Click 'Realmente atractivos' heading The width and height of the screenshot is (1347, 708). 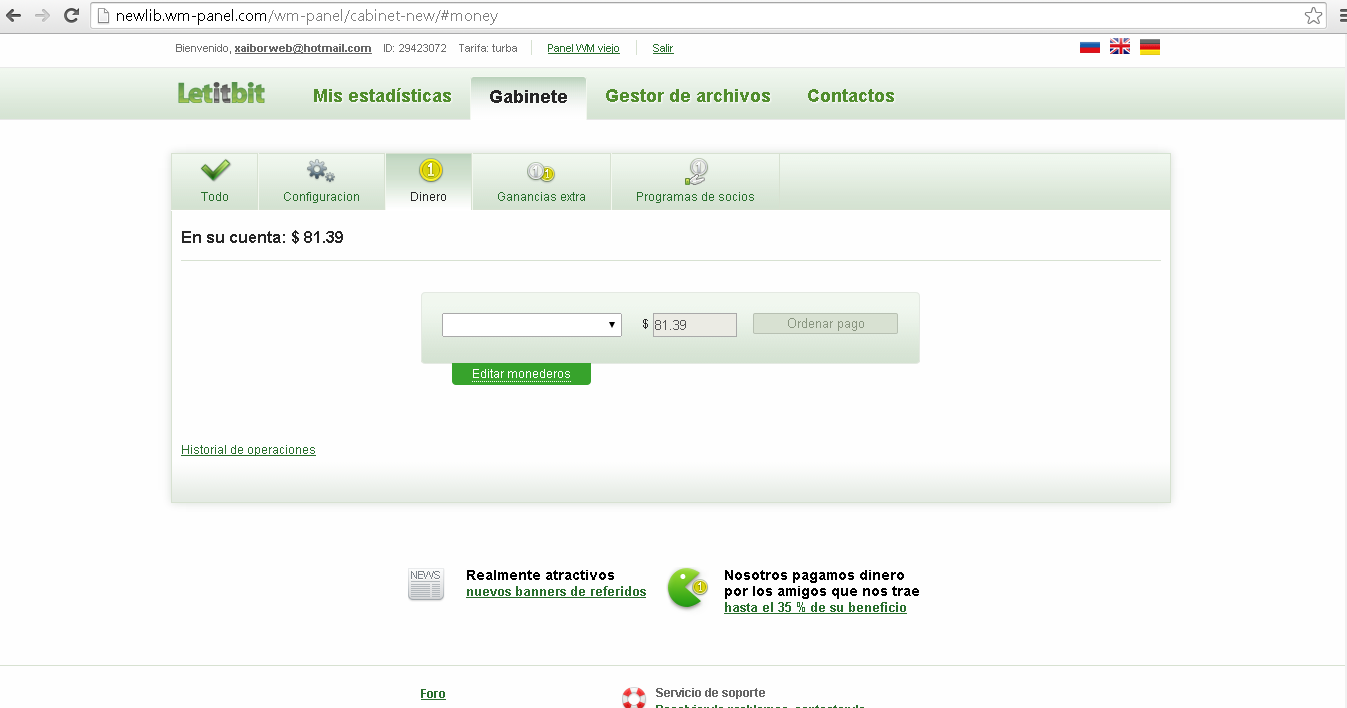point(540,575)
